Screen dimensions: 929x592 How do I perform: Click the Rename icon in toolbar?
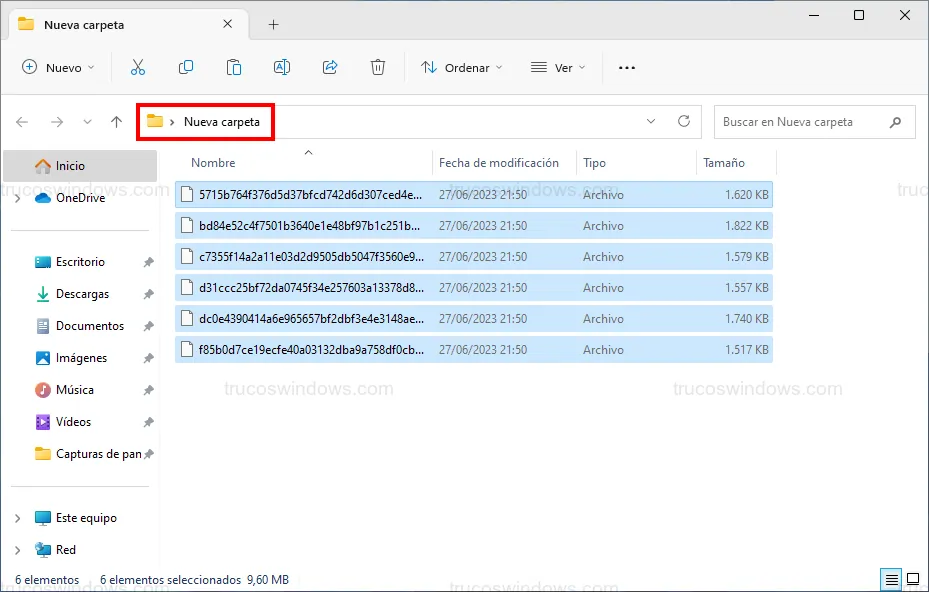tap(282, 67)
